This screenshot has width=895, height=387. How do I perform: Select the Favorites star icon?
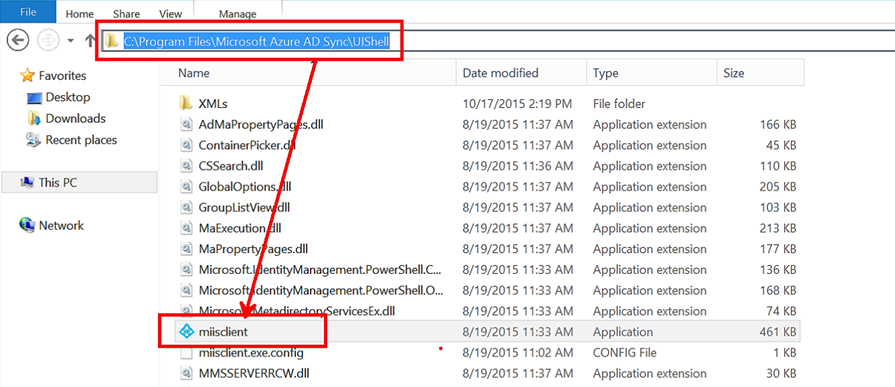point(27,75)
